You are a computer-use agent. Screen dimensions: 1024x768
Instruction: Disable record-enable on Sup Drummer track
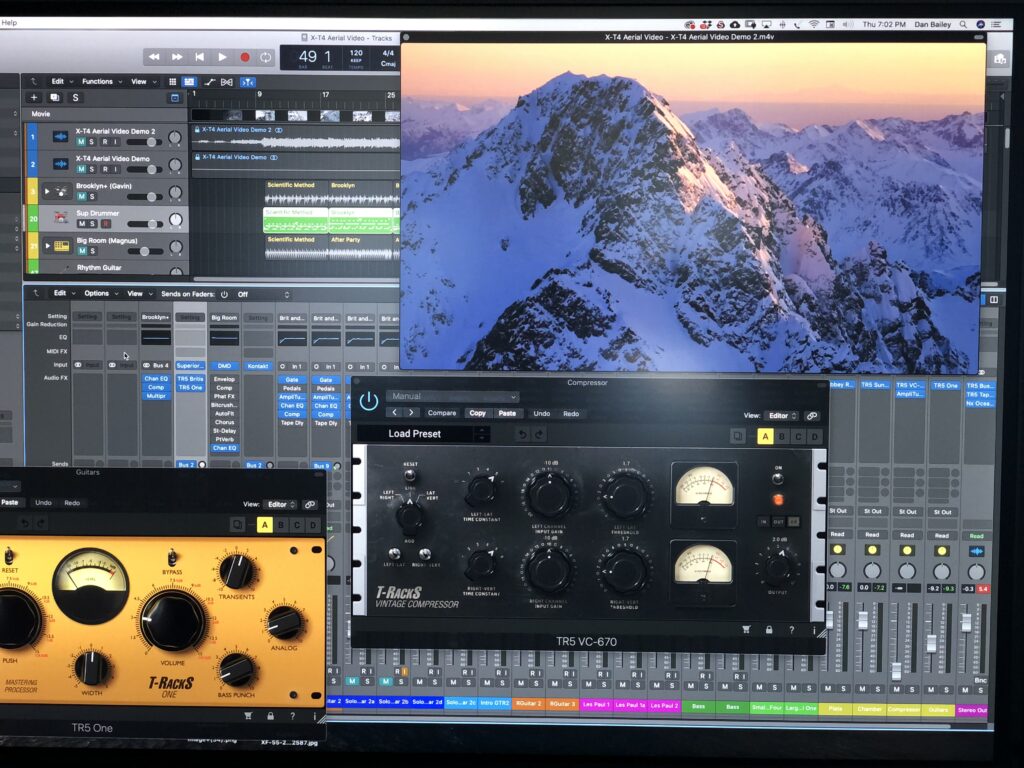(105, 224)
